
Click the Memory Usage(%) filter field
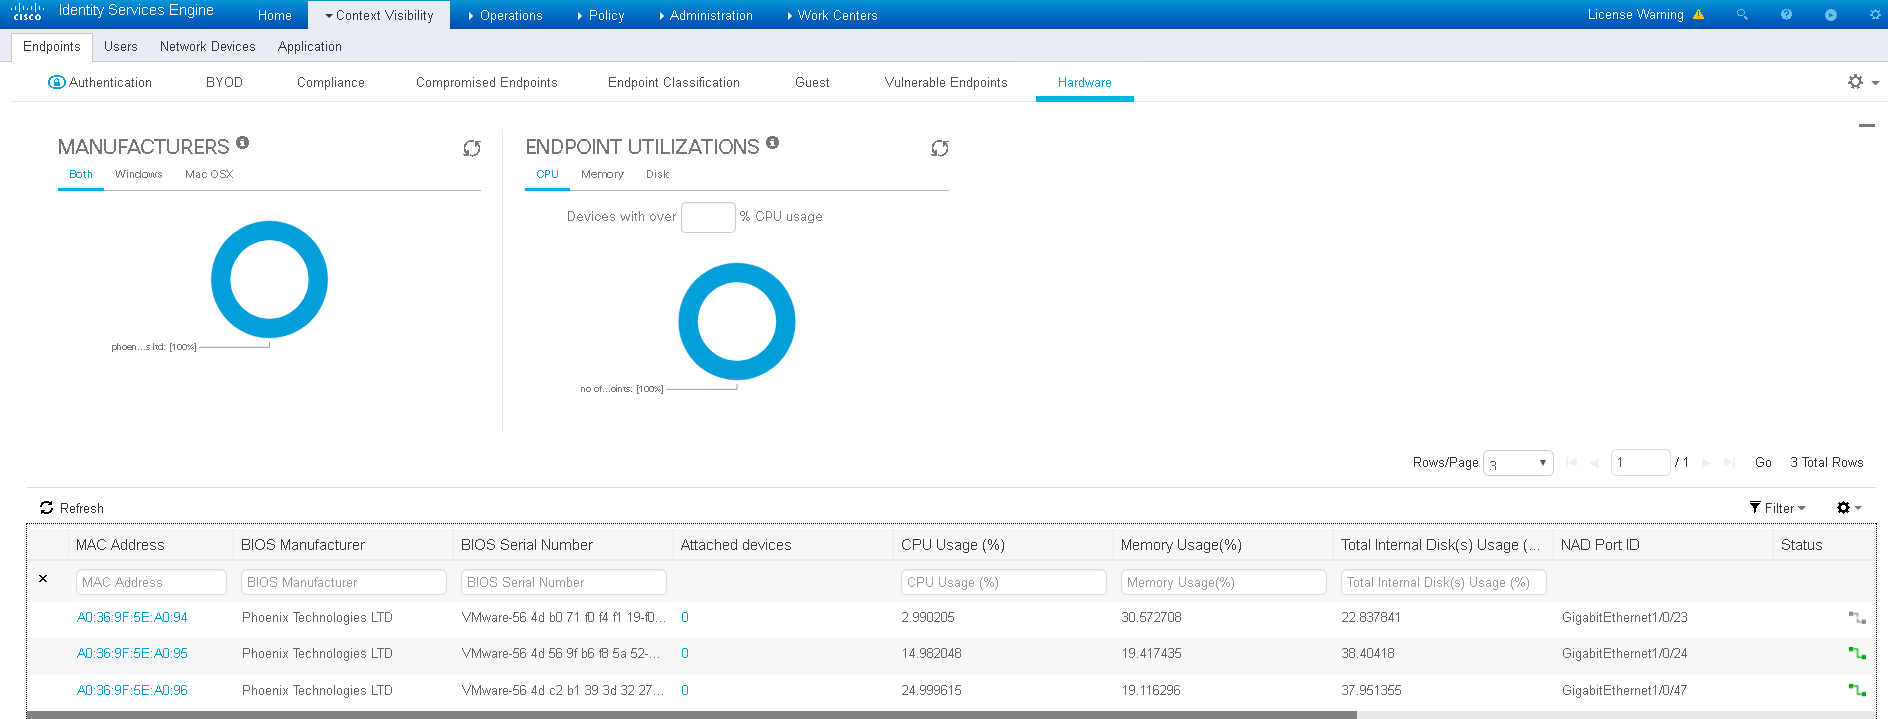pos(1224,582)
